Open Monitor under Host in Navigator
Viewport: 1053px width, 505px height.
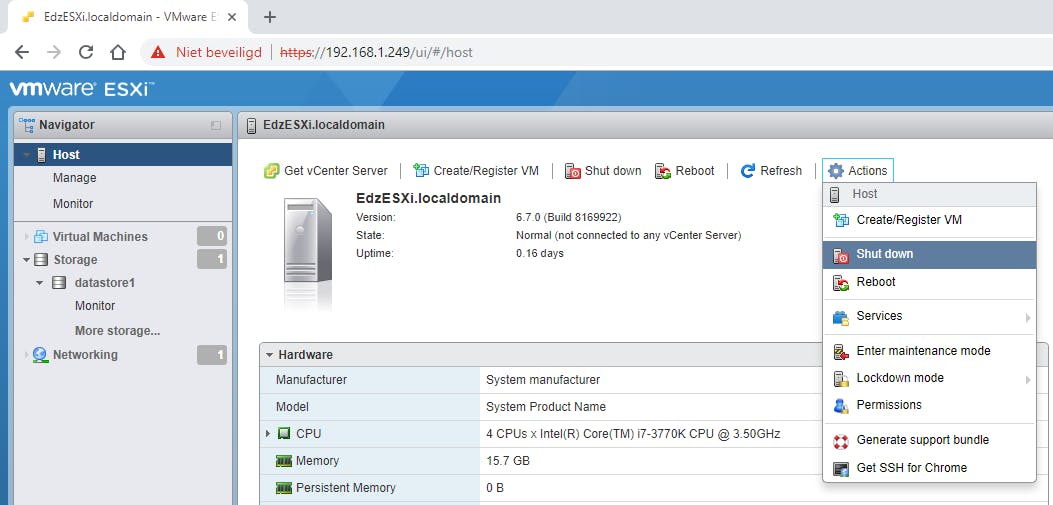pos(73,203)
